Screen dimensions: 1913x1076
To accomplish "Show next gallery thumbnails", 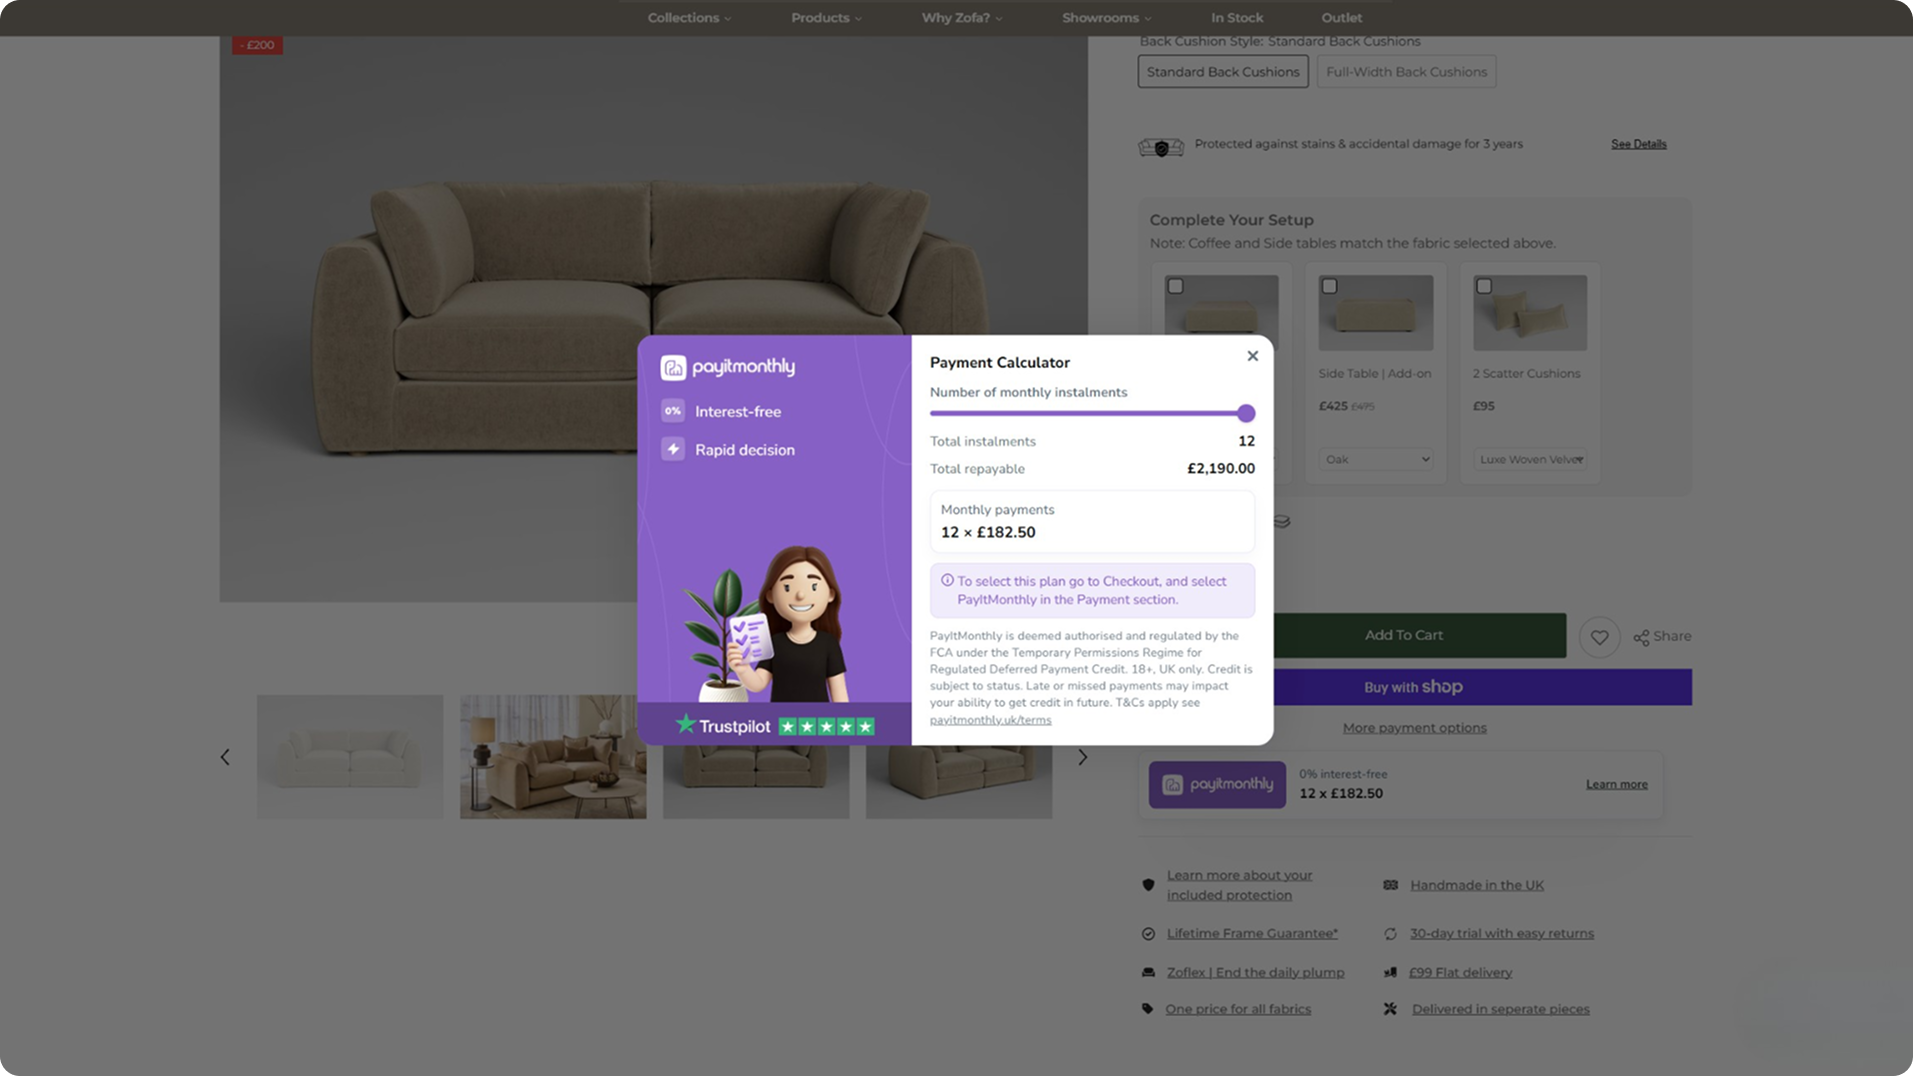I will [1082, 757].
